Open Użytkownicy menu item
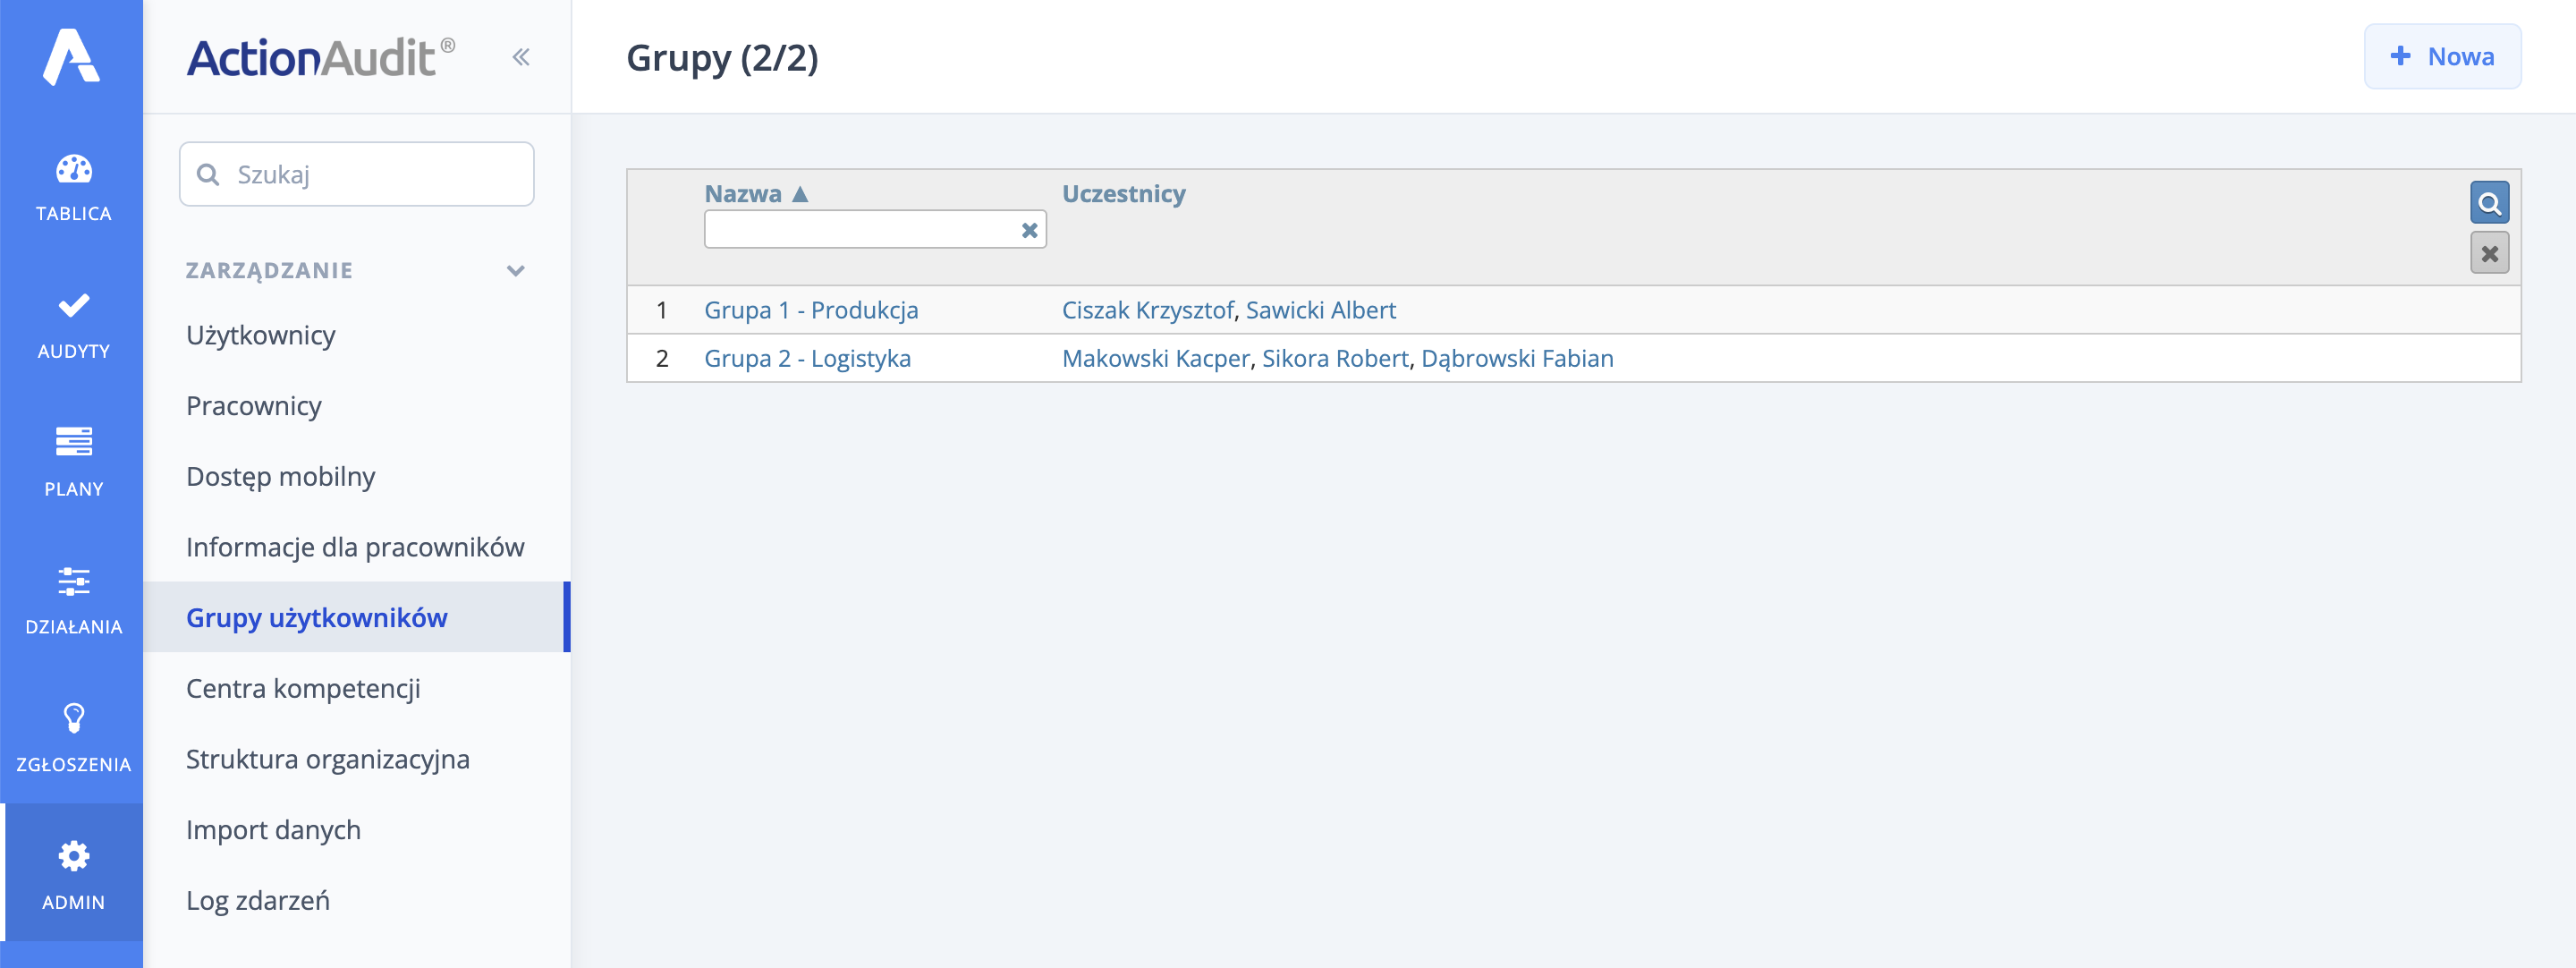2576x968 pixels. coord(261,335)
